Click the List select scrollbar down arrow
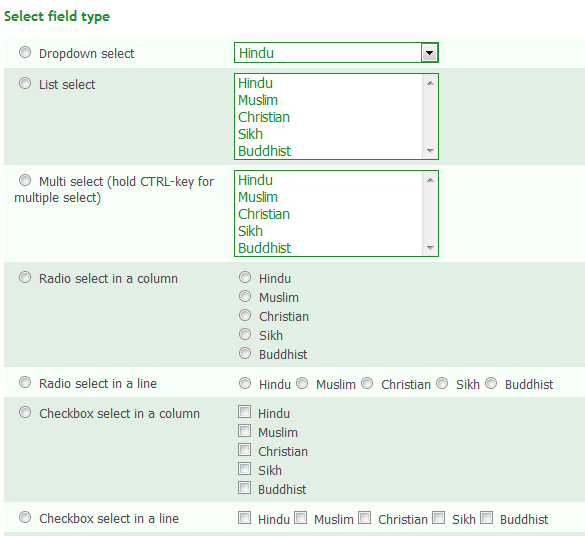The height and width of the screenshot is (536, 585). pos(430,151)
